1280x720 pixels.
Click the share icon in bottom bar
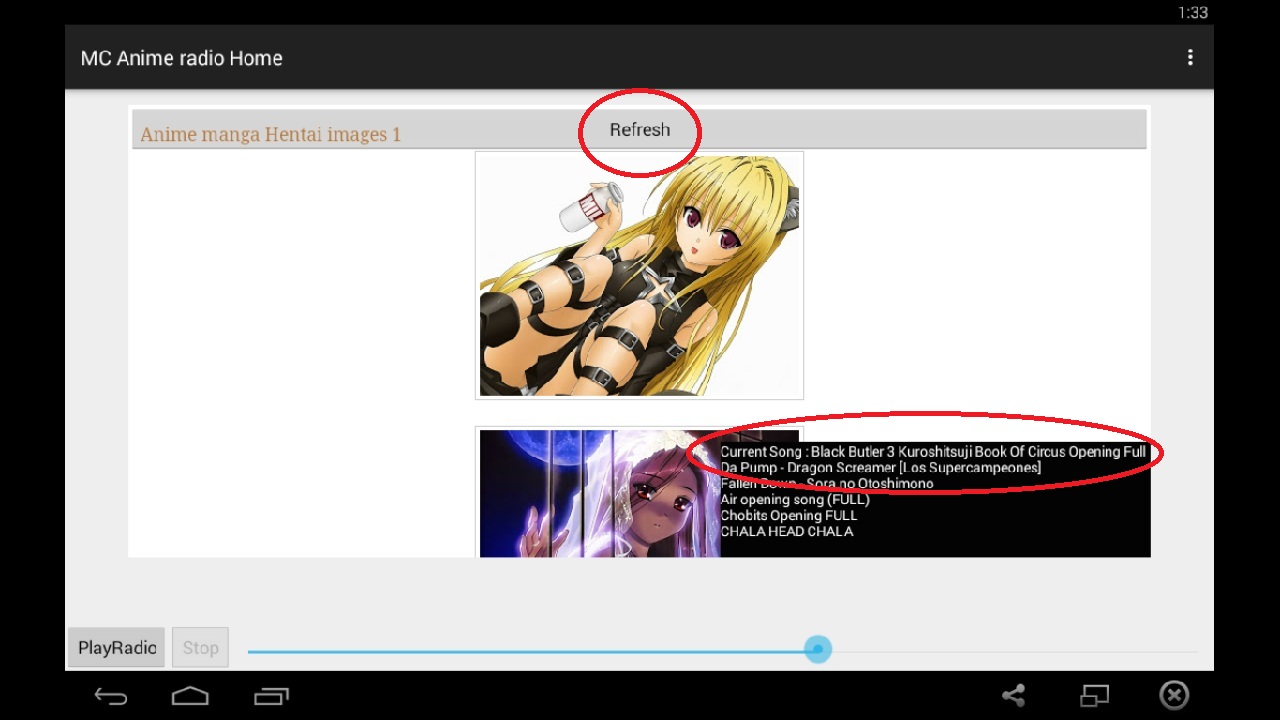coord(1013,696)
